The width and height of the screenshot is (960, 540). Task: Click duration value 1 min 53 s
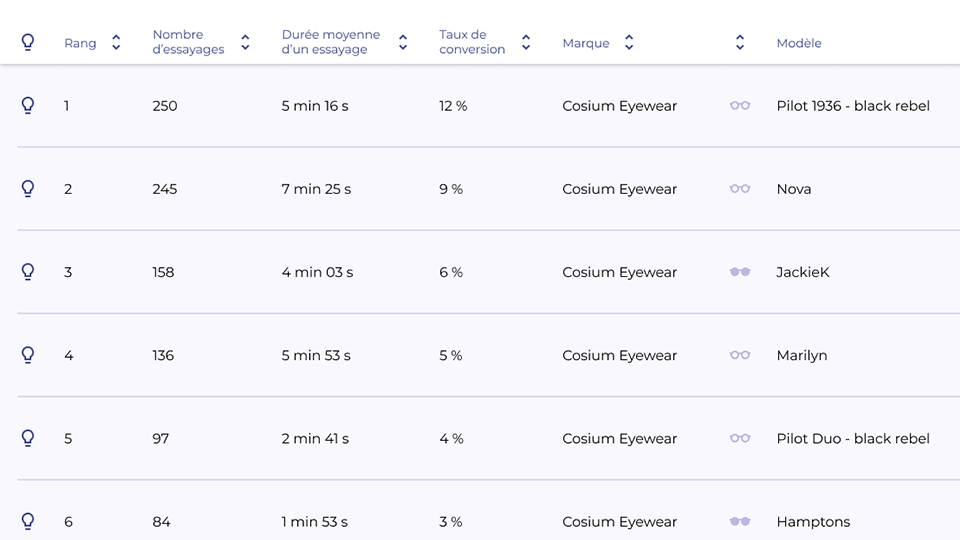point(315,522)
